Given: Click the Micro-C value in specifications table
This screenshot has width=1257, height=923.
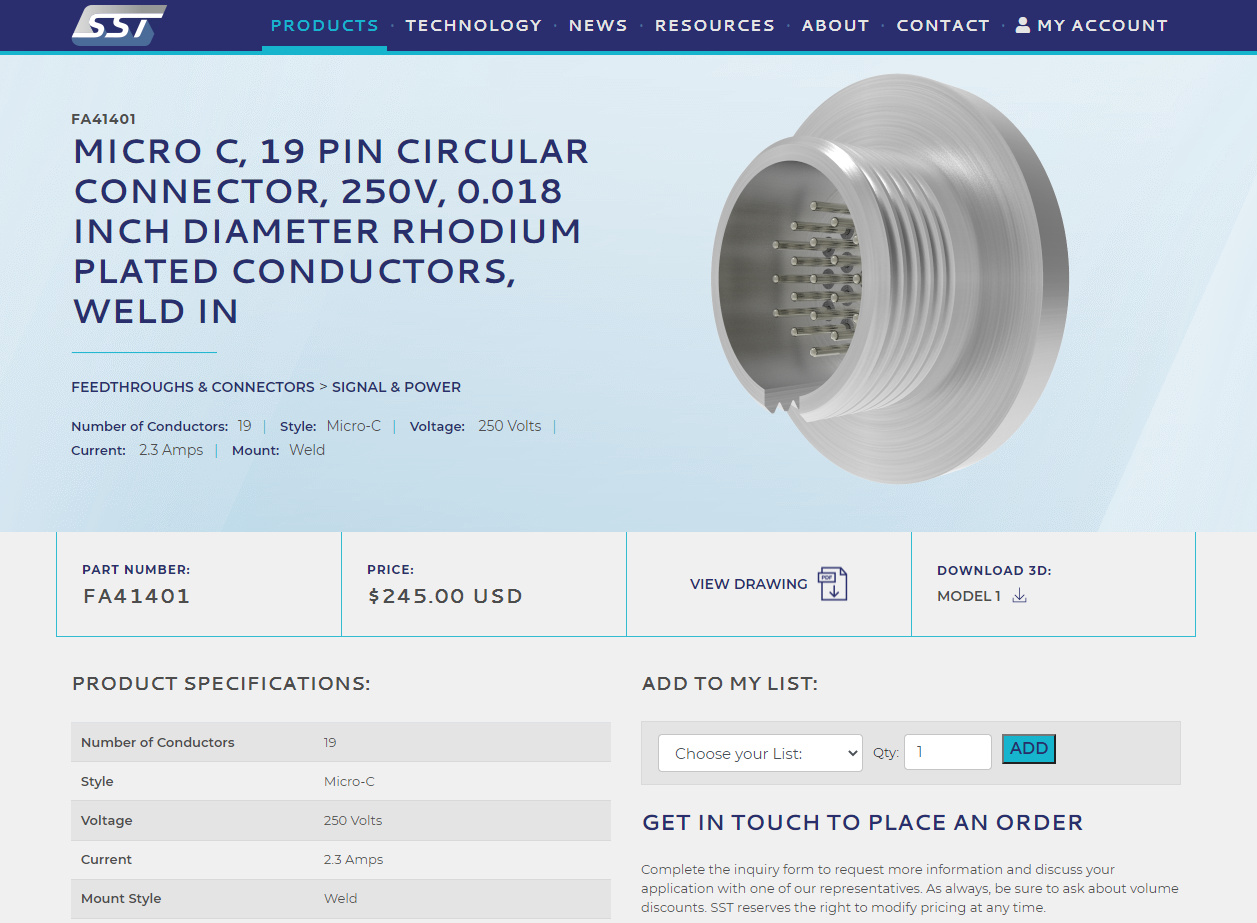Looking at the screenshot, I should pos(349,781).
